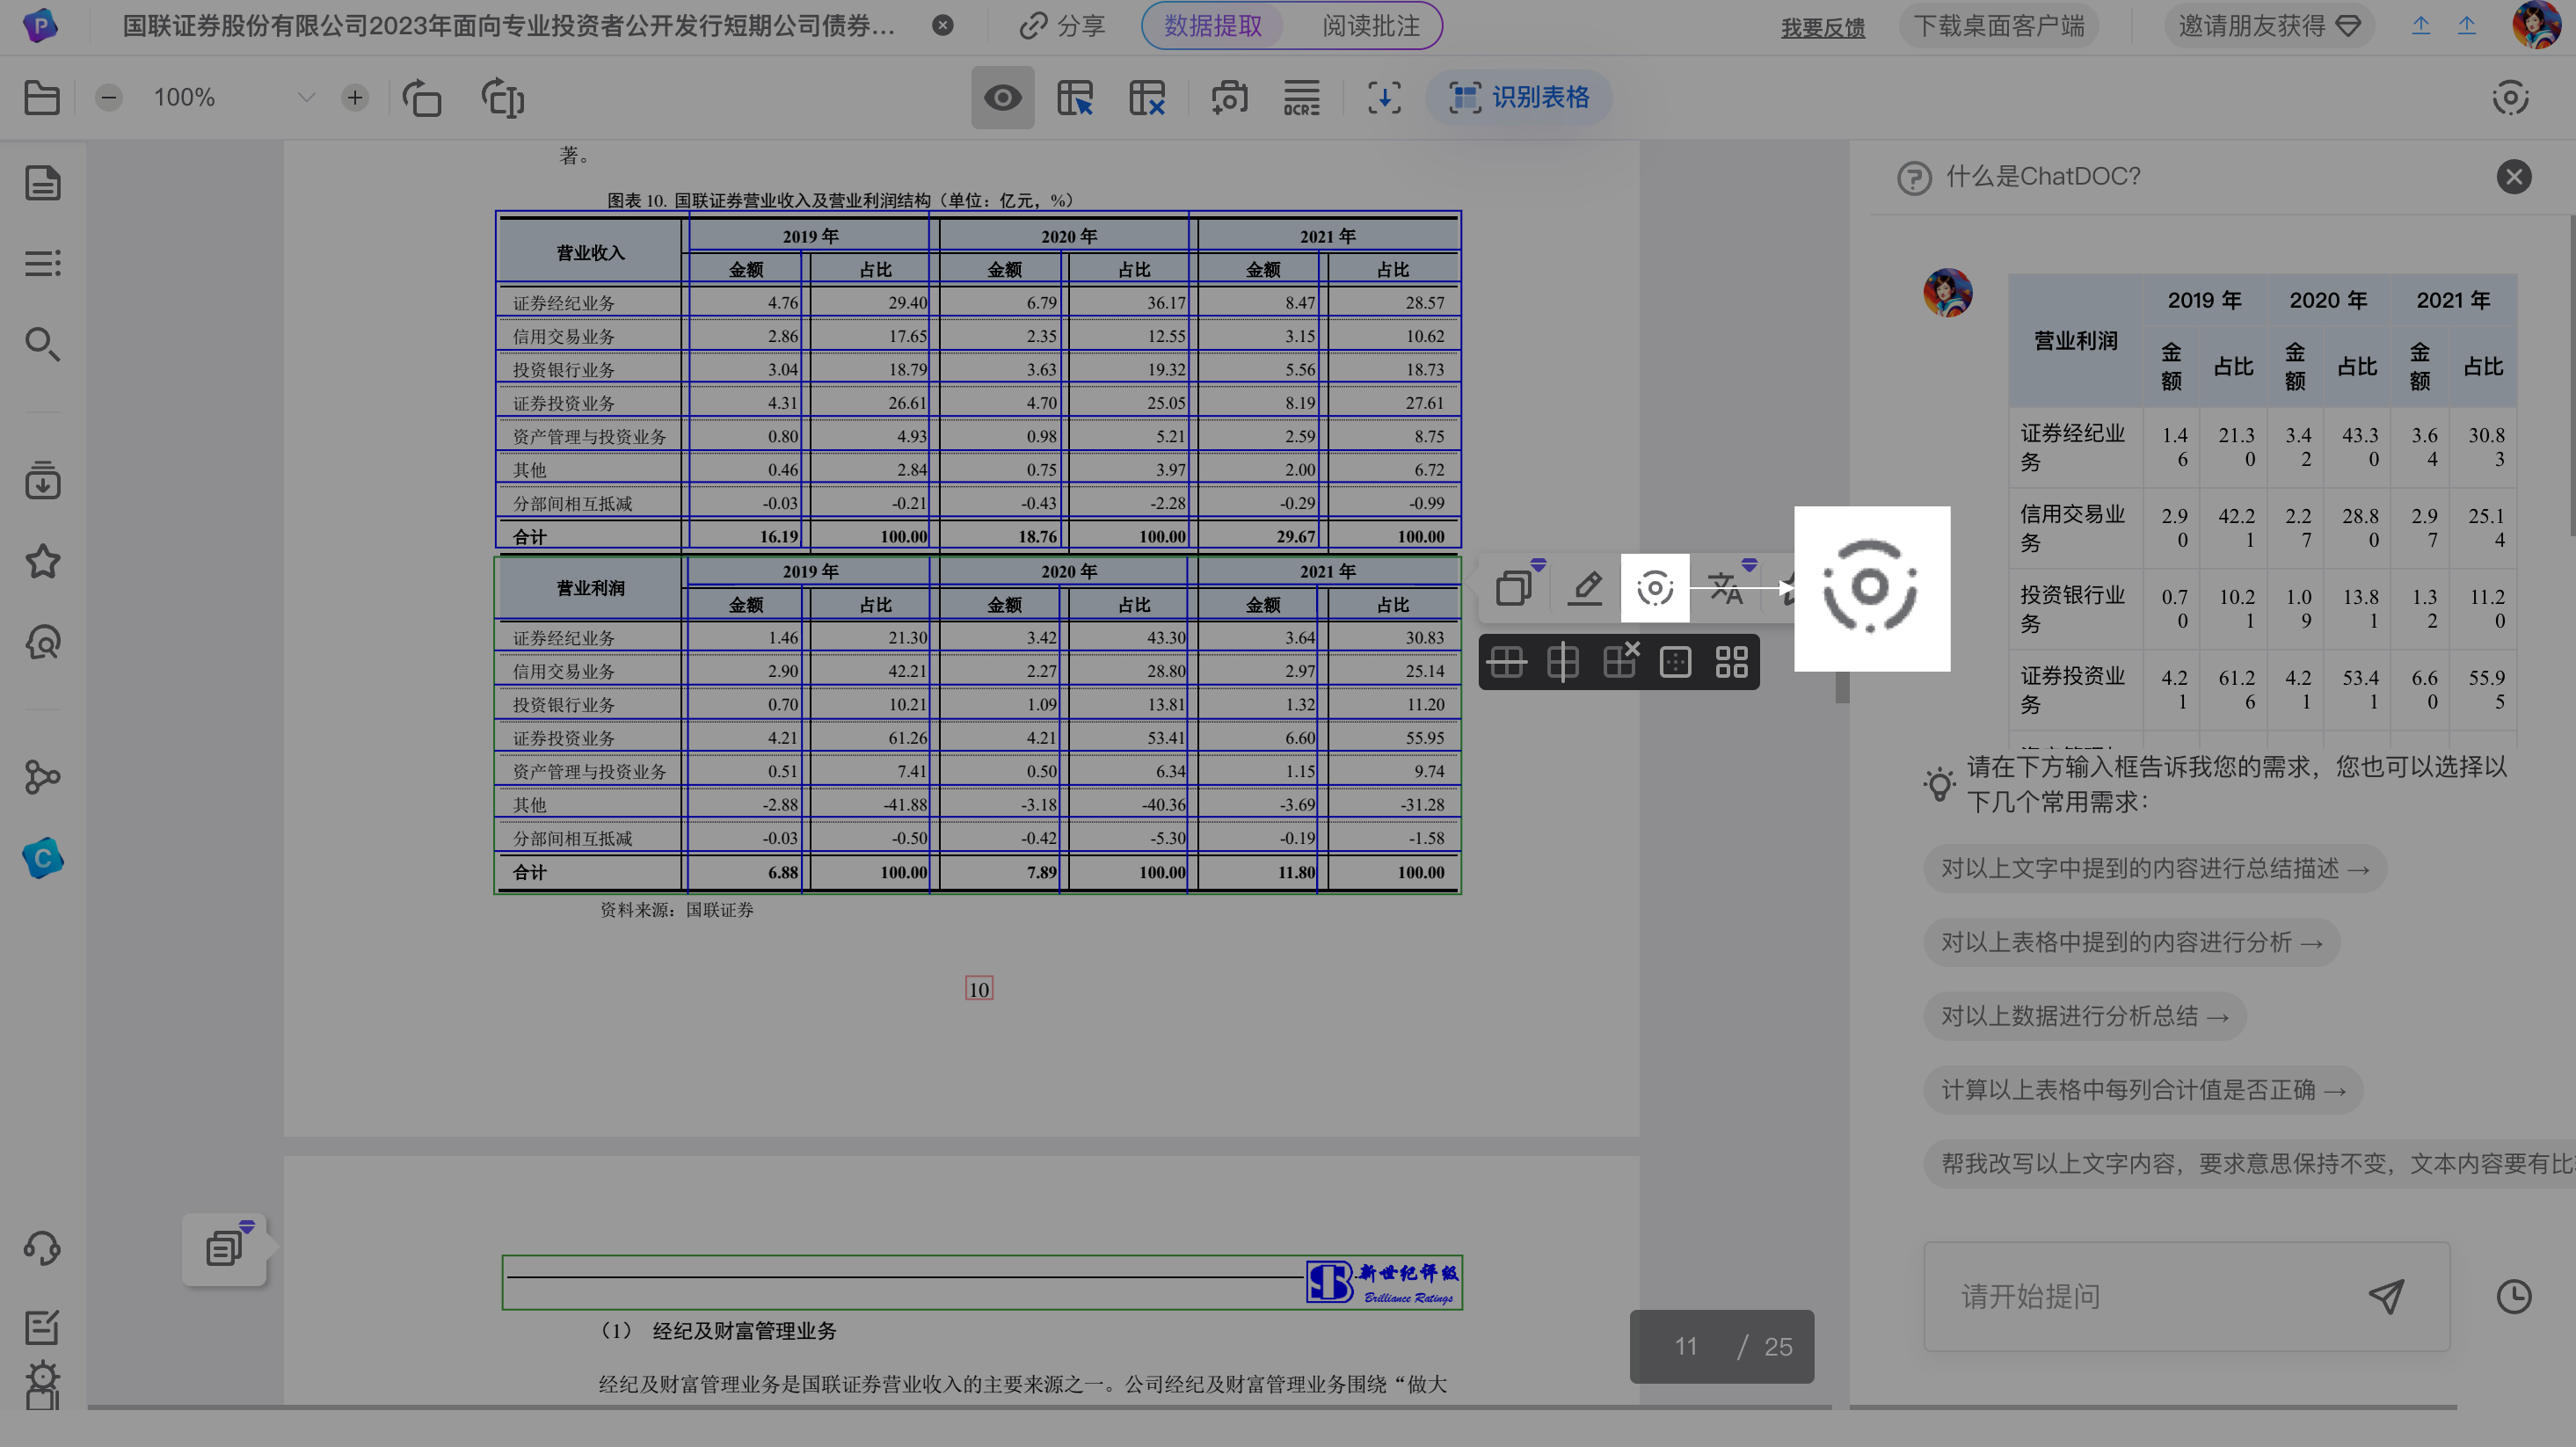The width and height of the screenshot is (2576, 1447).
Task: Open chat history clock icon
Action: (x=2513, y=1297)
